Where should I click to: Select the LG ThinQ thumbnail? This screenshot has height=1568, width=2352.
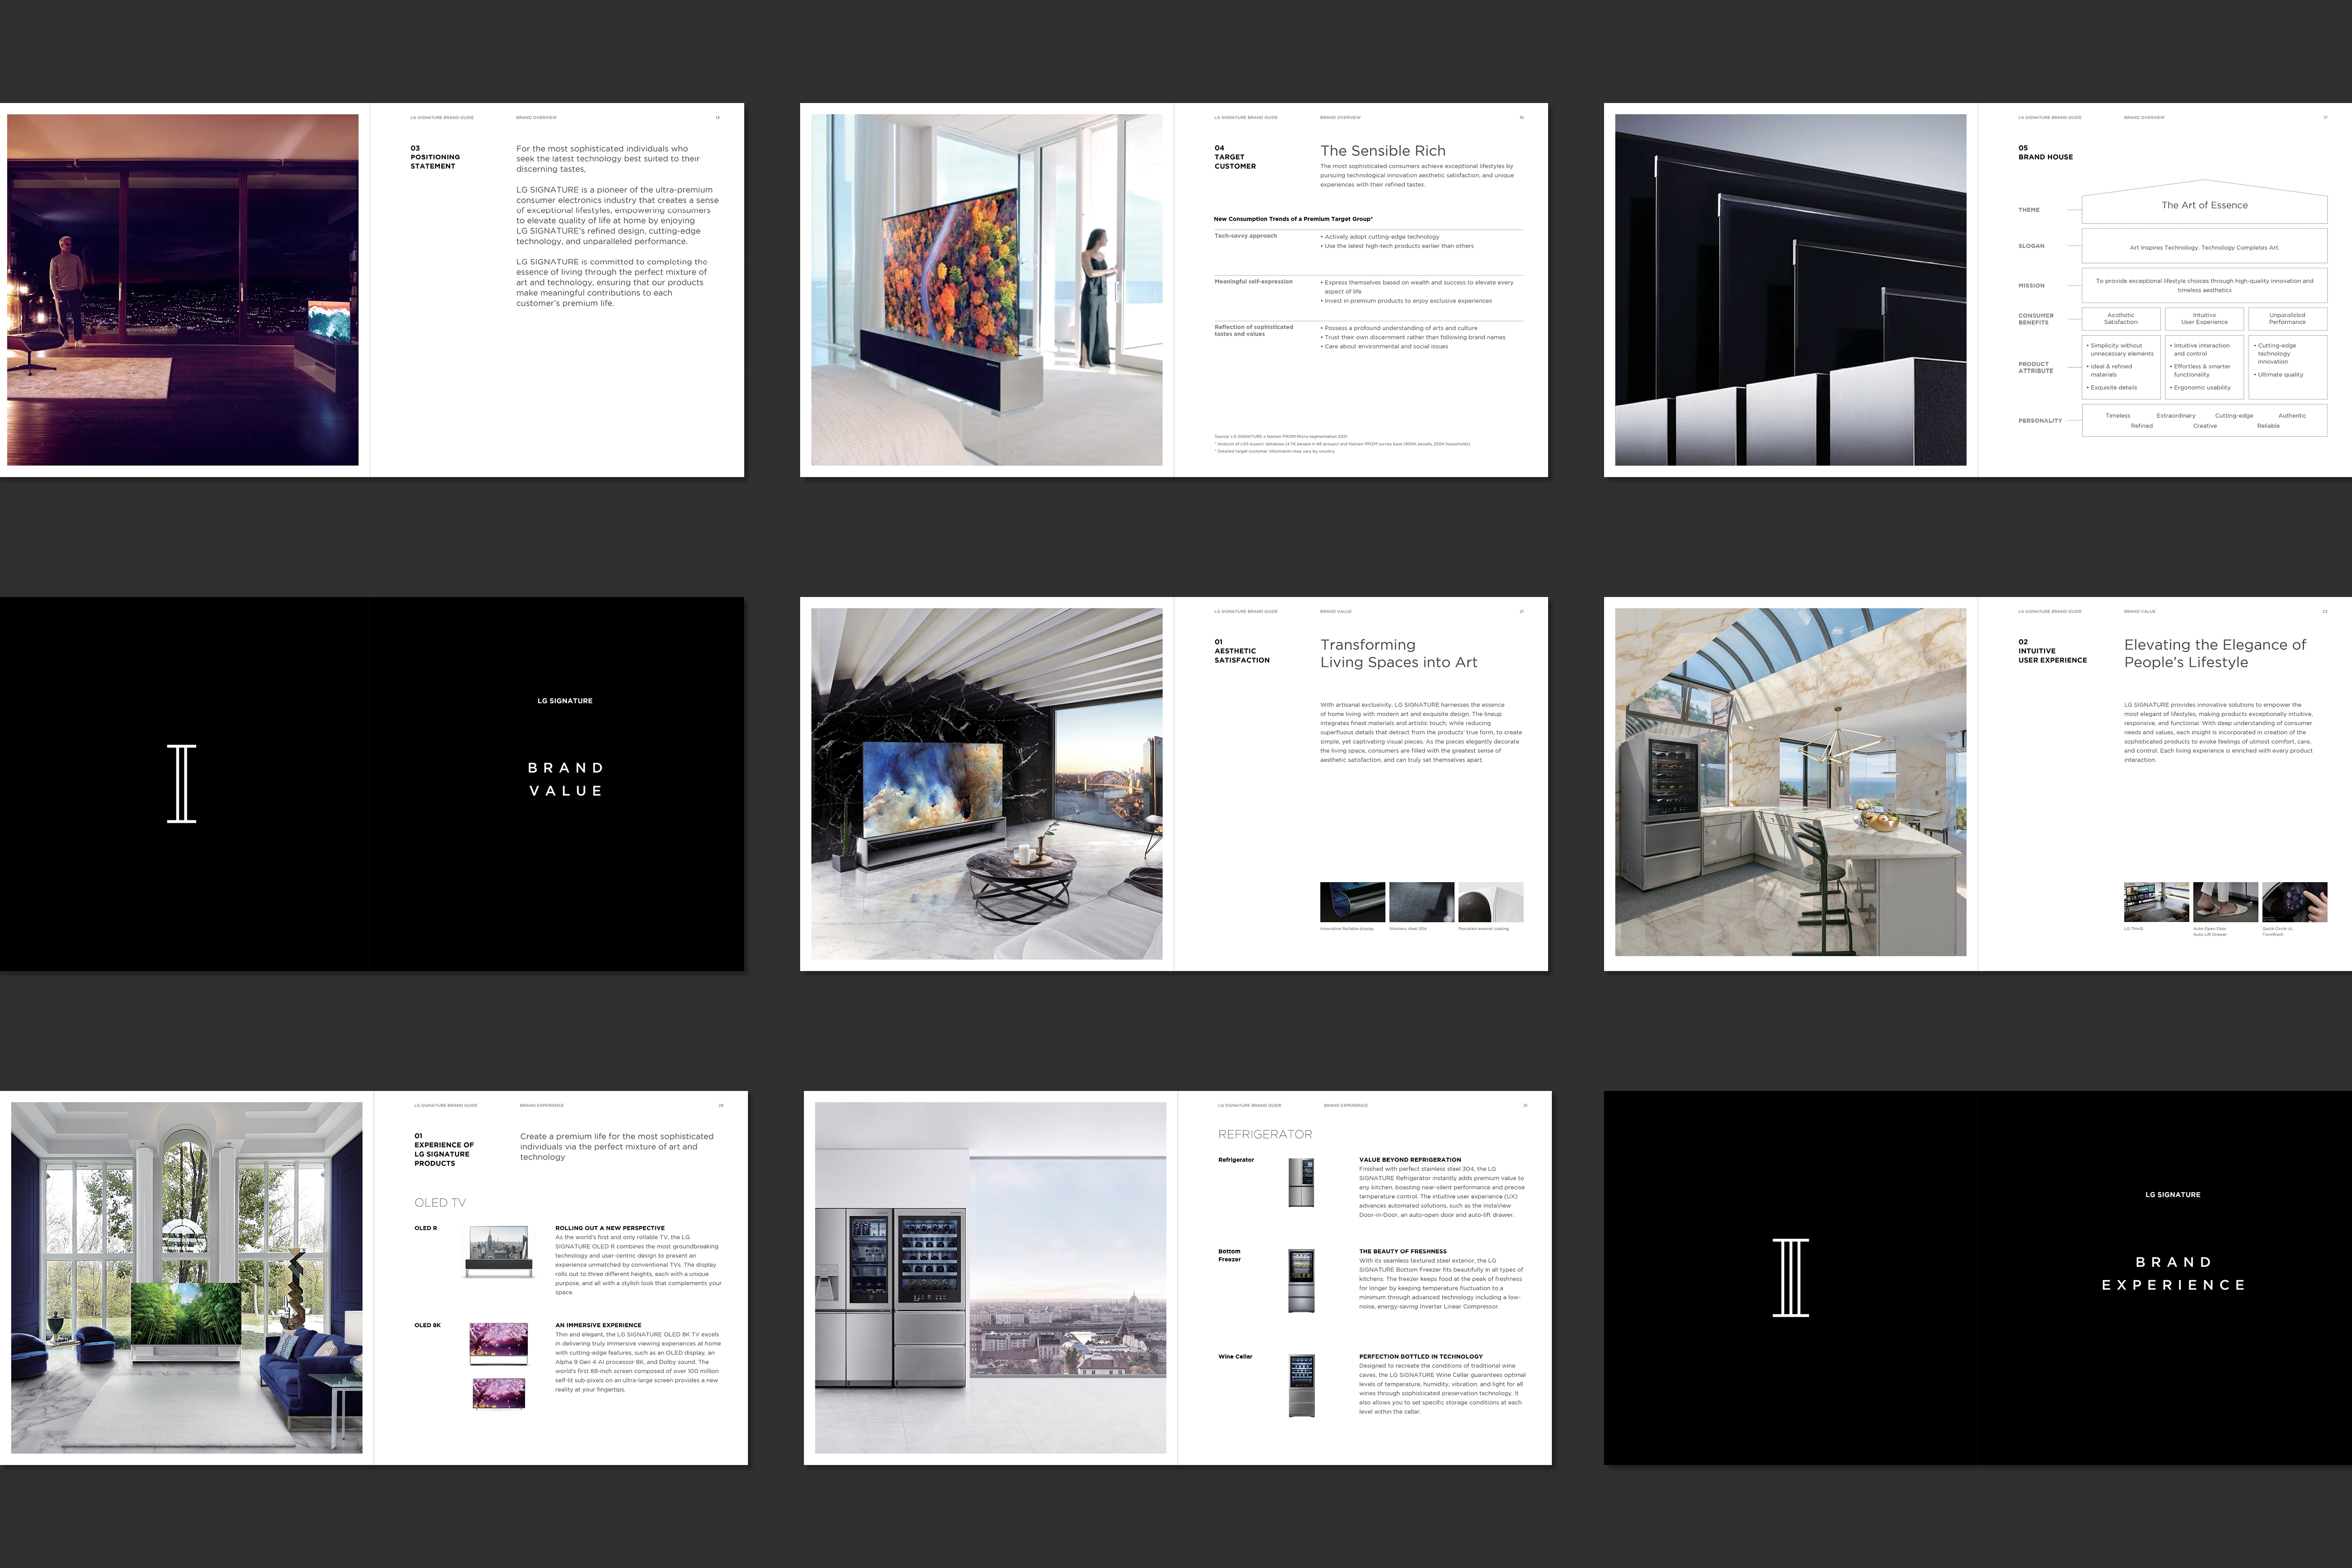tap(2157, 902)
